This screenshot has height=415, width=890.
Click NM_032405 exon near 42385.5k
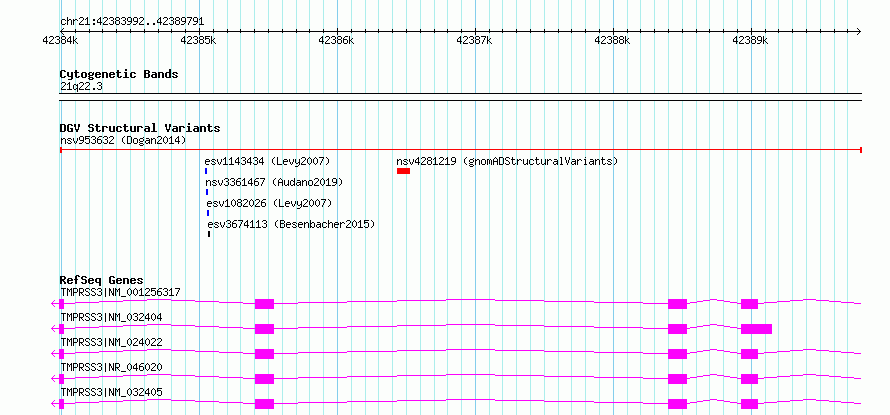point(265,404)
